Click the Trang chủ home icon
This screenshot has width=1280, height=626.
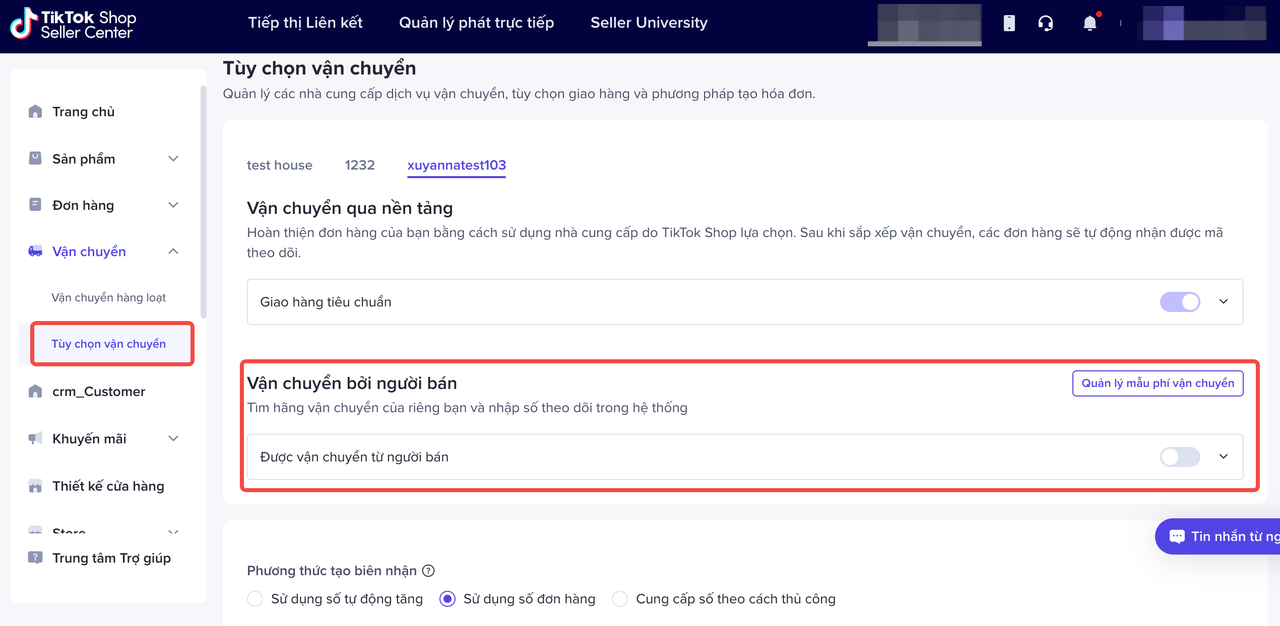[x=36, y=112]
